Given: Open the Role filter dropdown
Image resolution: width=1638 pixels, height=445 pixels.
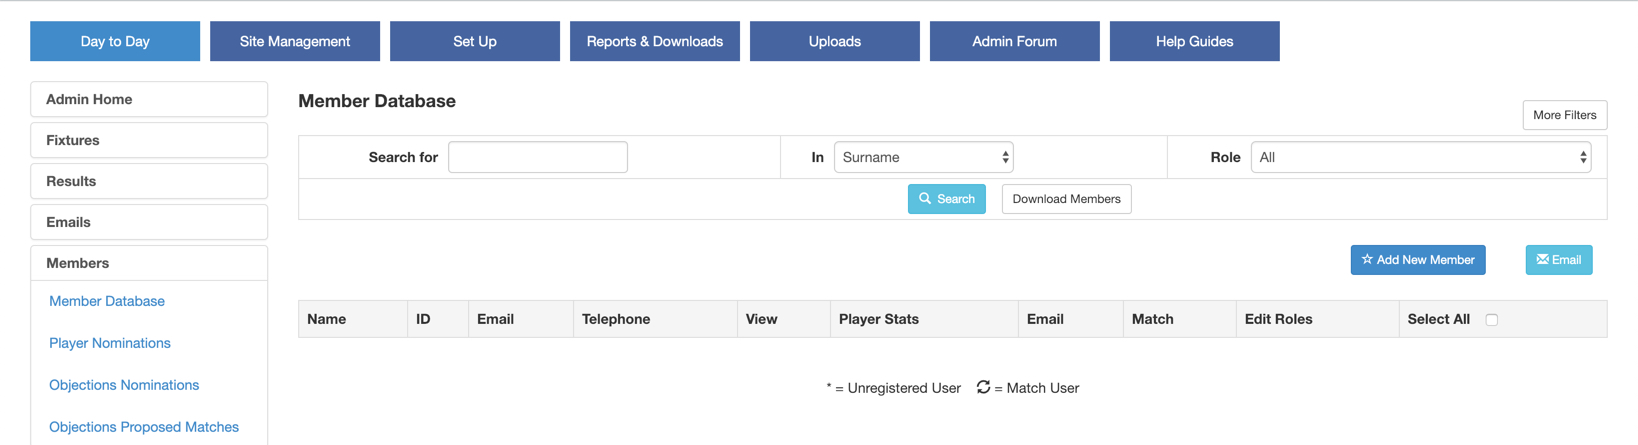Looking at the screenshot, I should click(1420, 157).
